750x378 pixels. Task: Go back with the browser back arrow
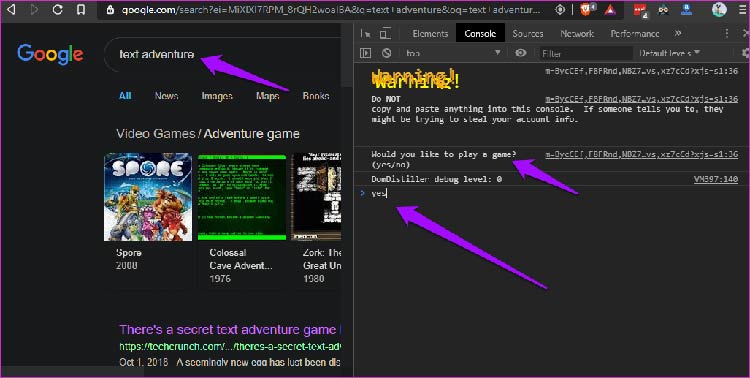(x=11, y=9)
